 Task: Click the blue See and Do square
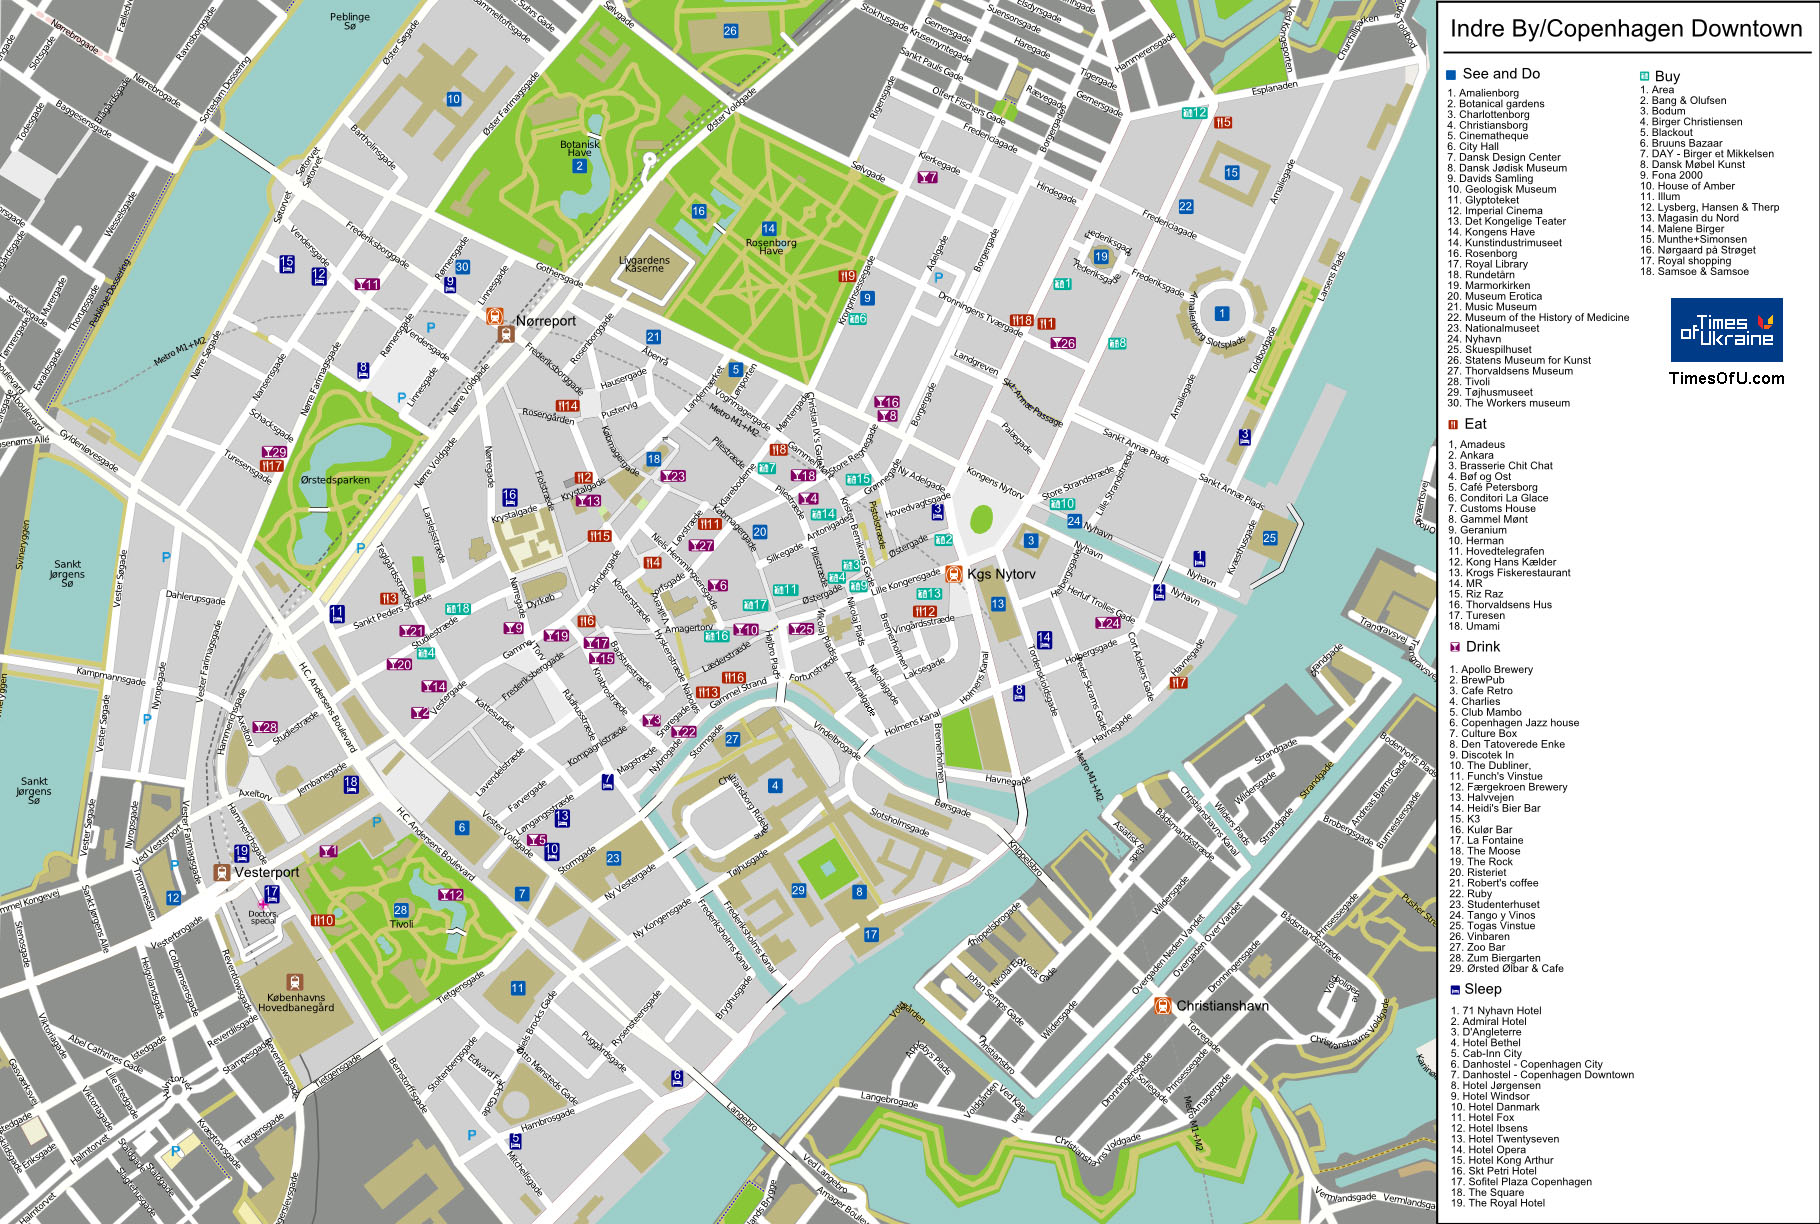(1451, 75)
